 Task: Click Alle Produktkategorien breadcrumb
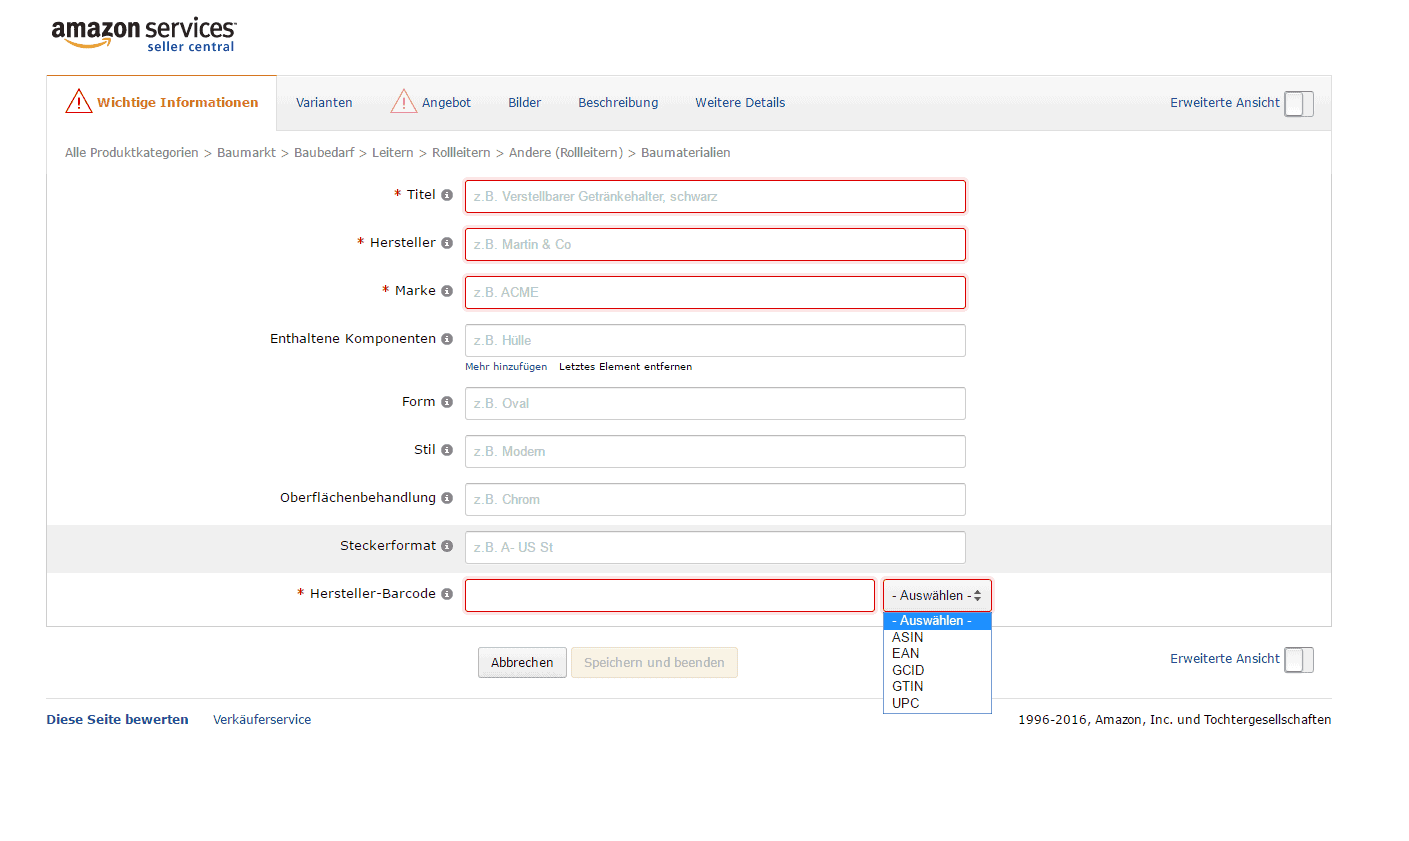point(132,153)
